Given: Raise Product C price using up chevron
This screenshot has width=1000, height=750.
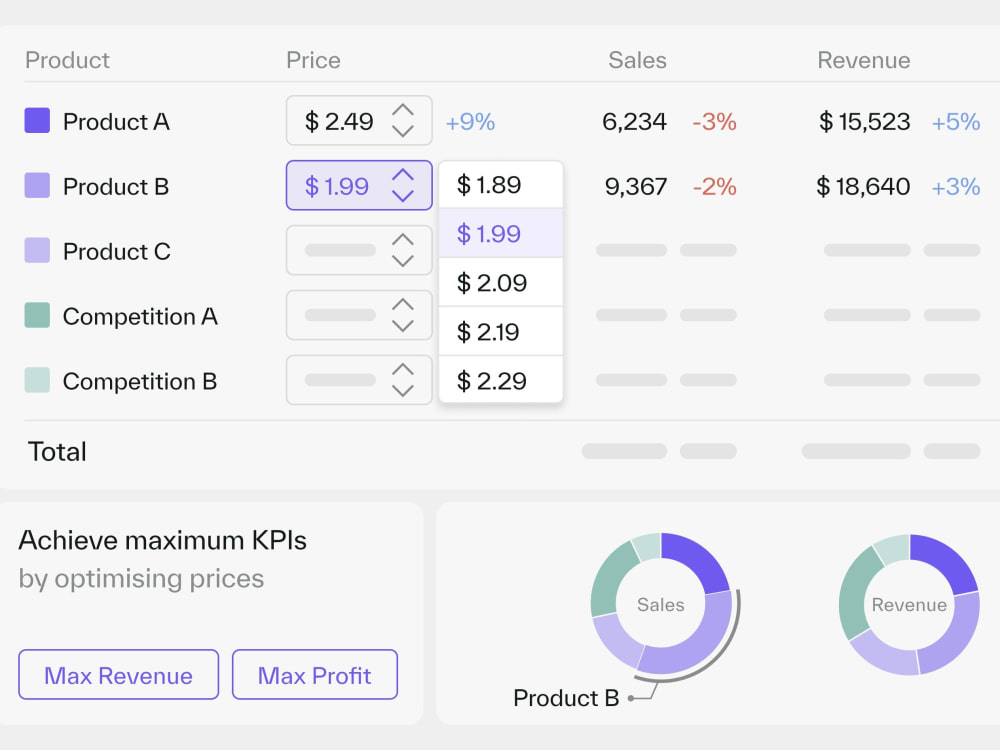Looking at the screenshot, I should 402,240.
